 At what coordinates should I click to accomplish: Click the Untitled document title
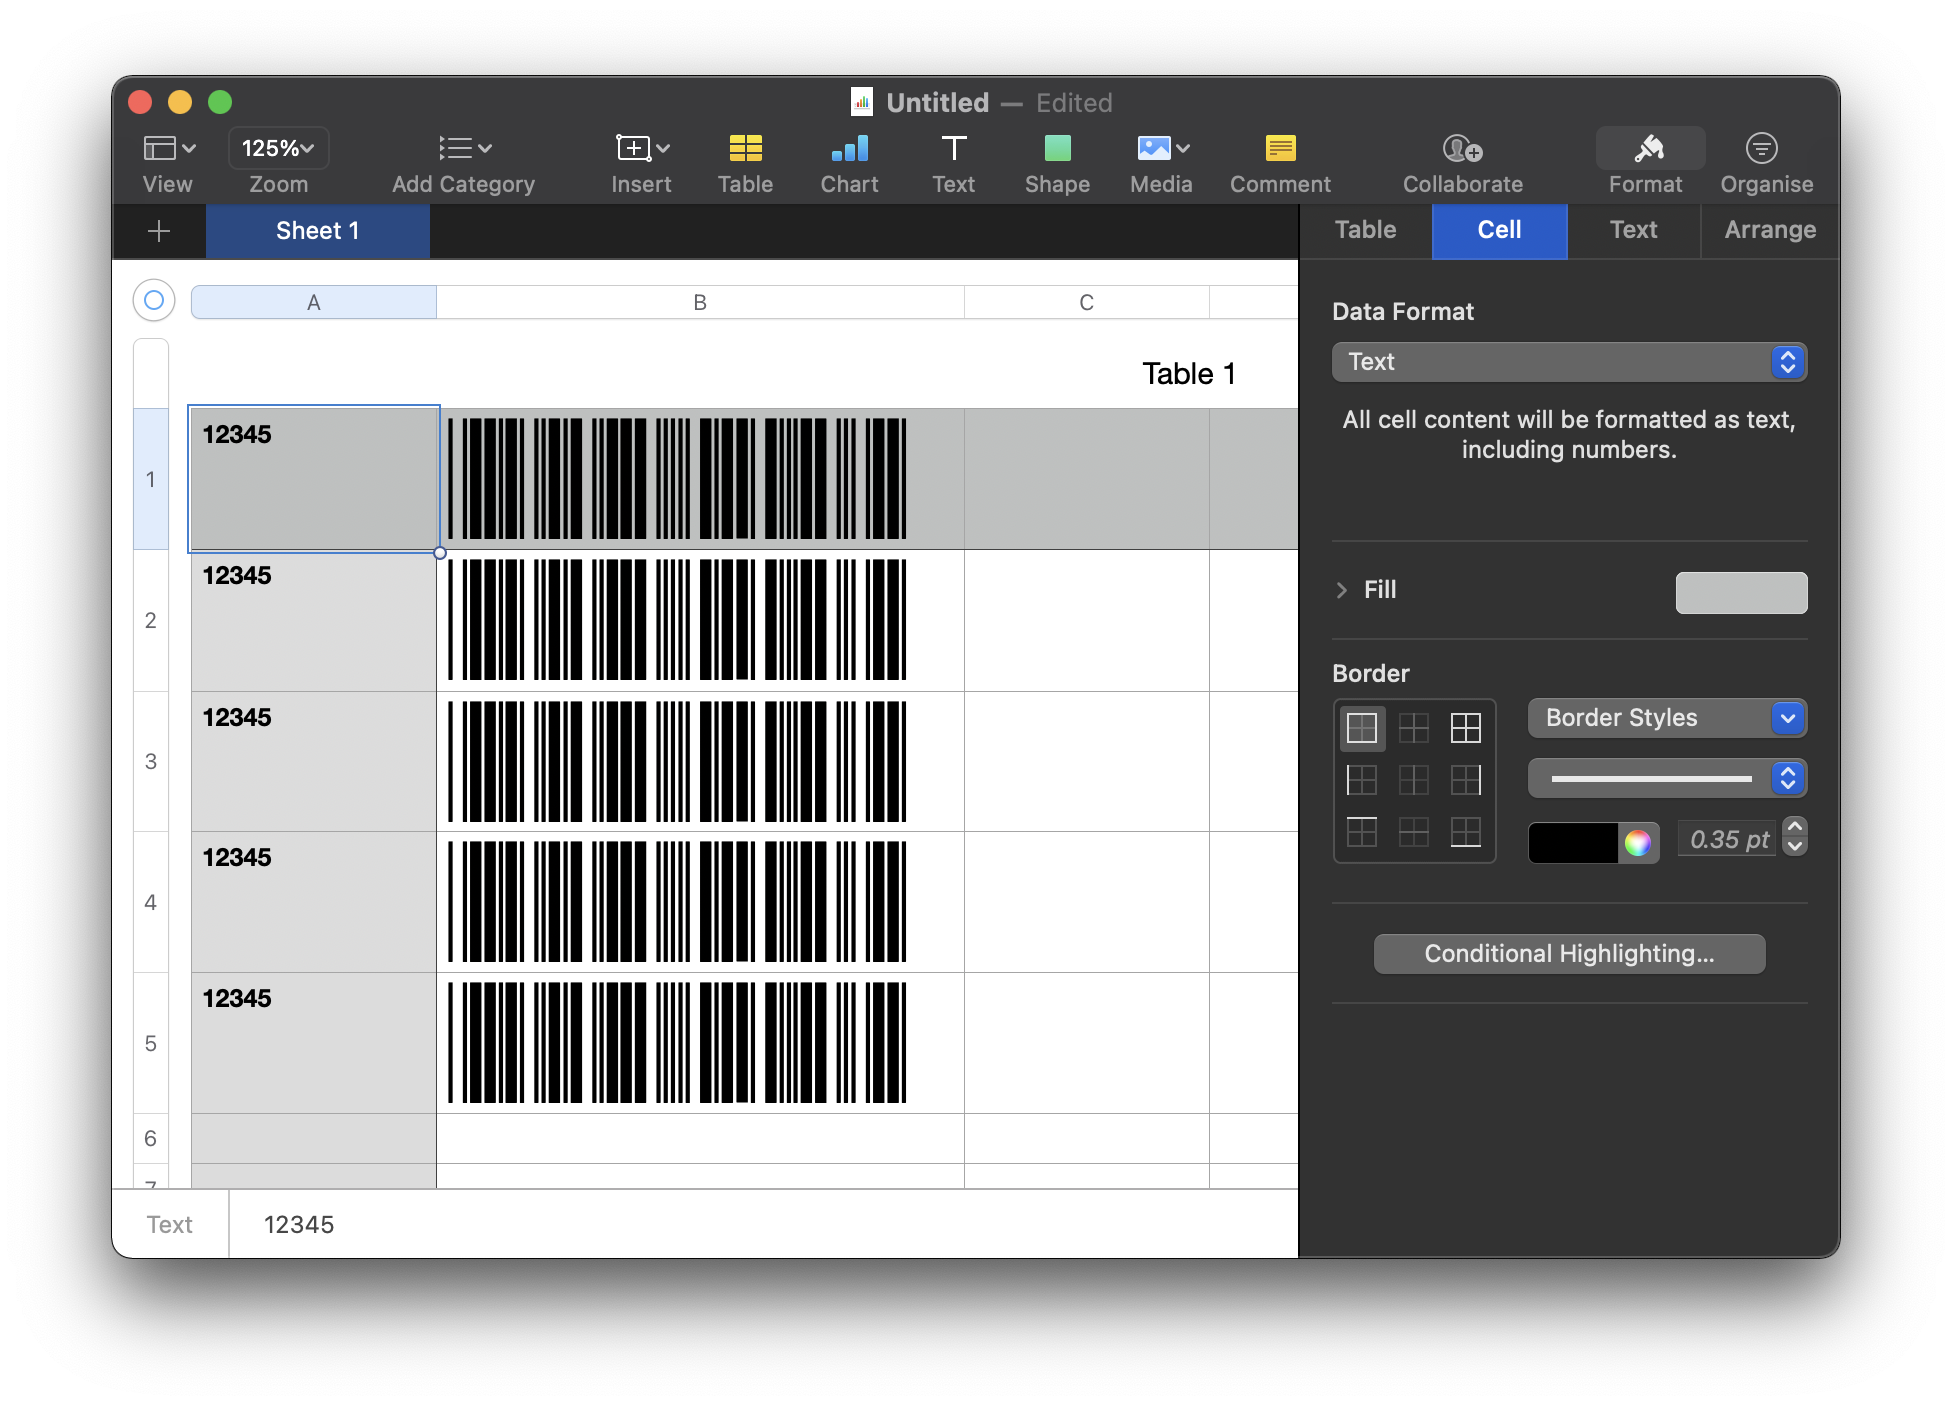(937, 102)
